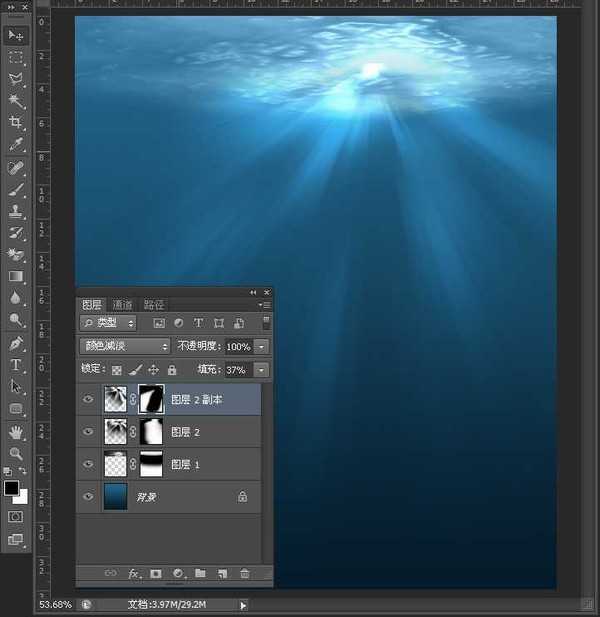Toggle visibility of 图层 1 layer

pyautogui.click(x=89, y=464)
